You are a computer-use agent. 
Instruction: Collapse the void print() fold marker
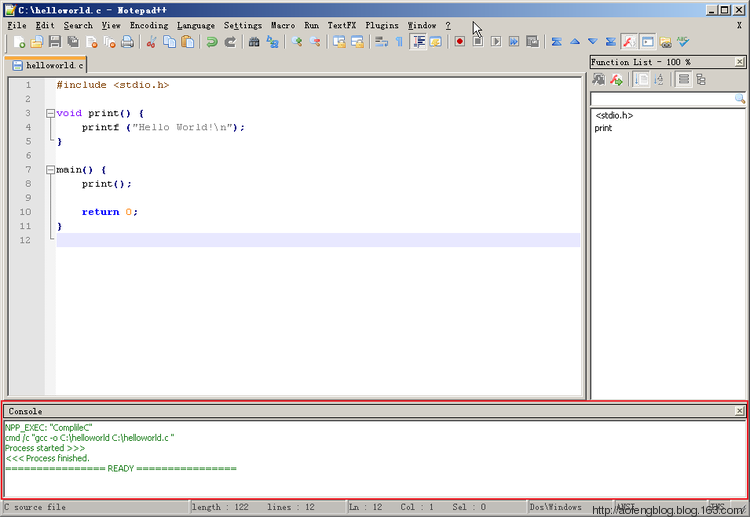(x=50, y=113)
